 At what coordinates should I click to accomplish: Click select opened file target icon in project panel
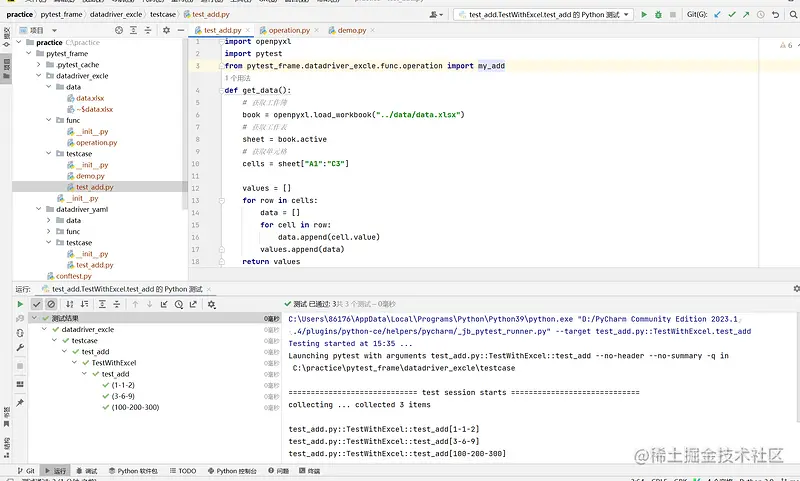click(x=119, y=31)
